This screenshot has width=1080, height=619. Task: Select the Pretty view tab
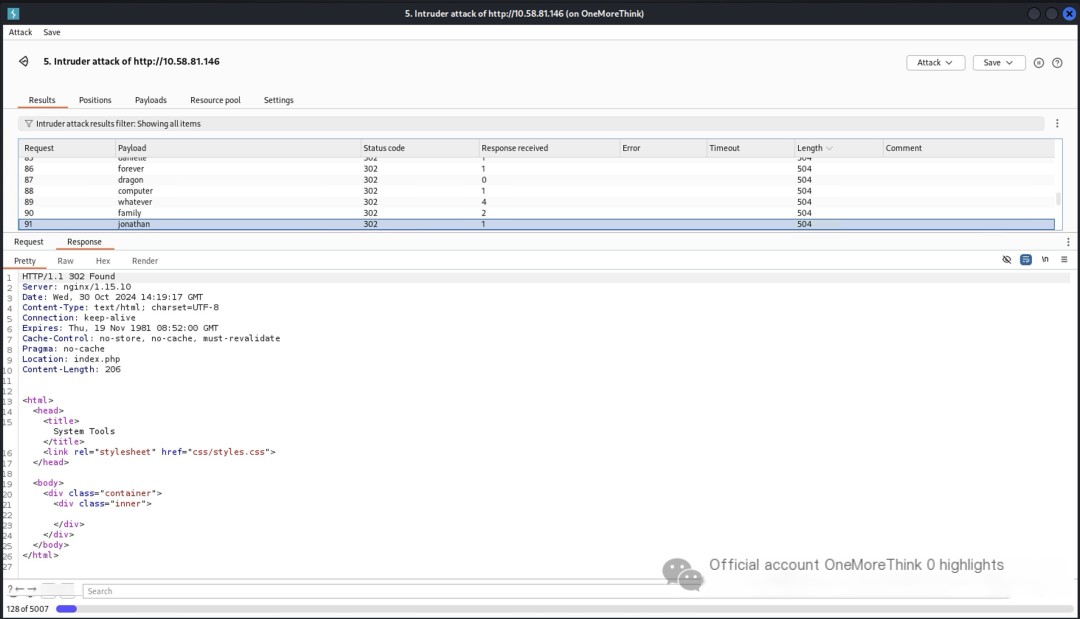(25, 261)
